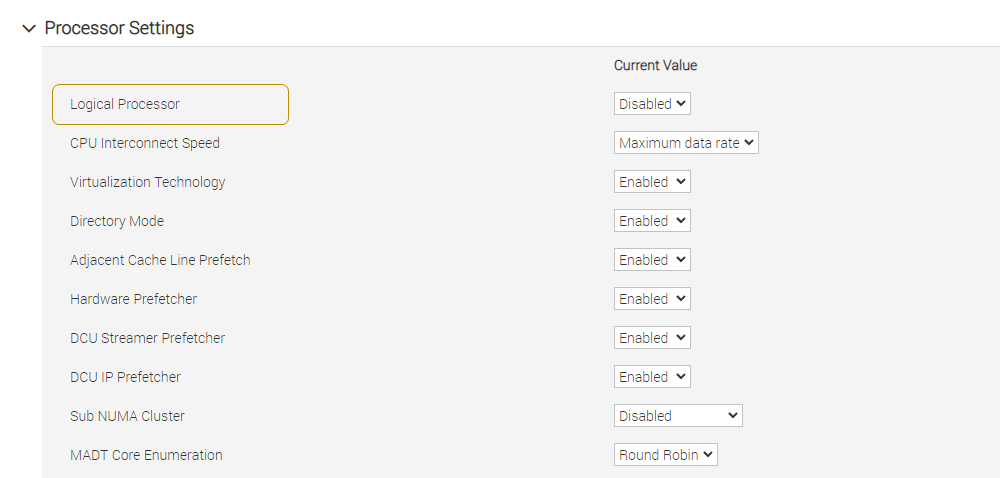Click the Adjacent Cache Line Prefetch label
Screen dimensions: 1000x478
click(160, 260)
